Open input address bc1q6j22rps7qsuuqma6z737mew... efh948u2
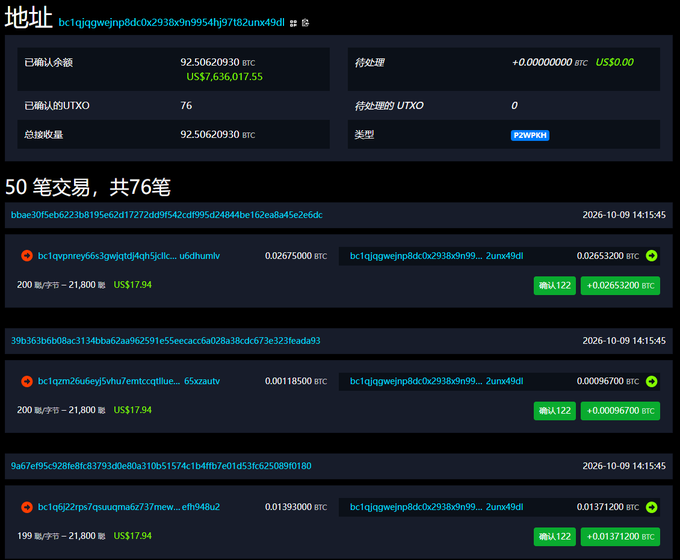This screenshot has width=680, height=560. [x=129, y=507]
